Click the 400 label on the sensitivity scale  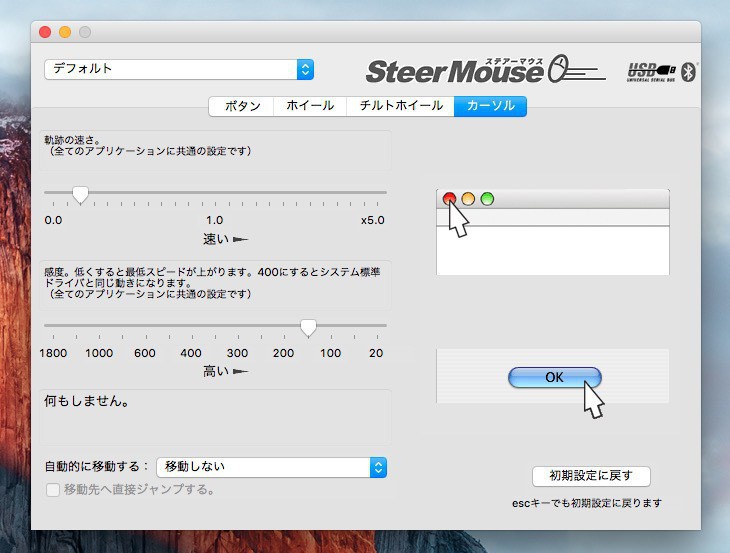pos(191,353)
